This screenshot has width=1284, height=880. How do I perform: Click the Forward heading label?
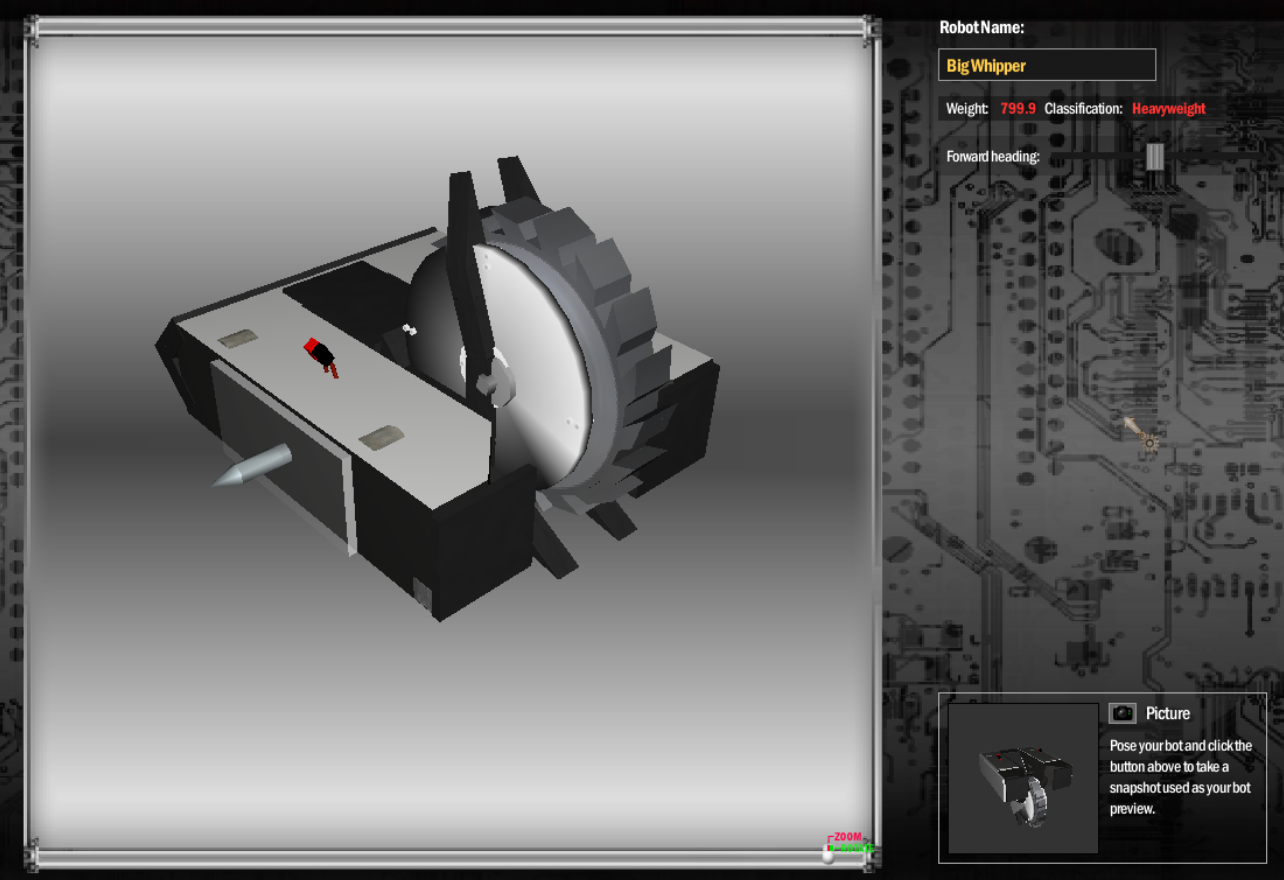click(x=992, y=157)
